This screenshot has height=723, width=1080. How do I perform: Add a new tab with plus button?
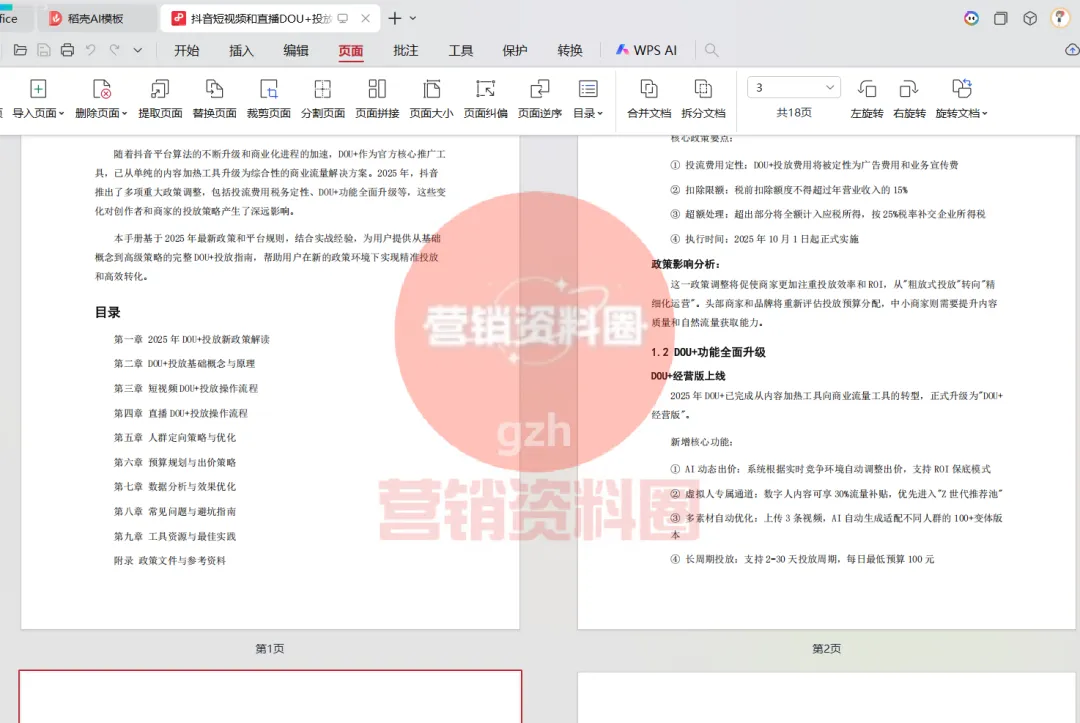(395, 19)
